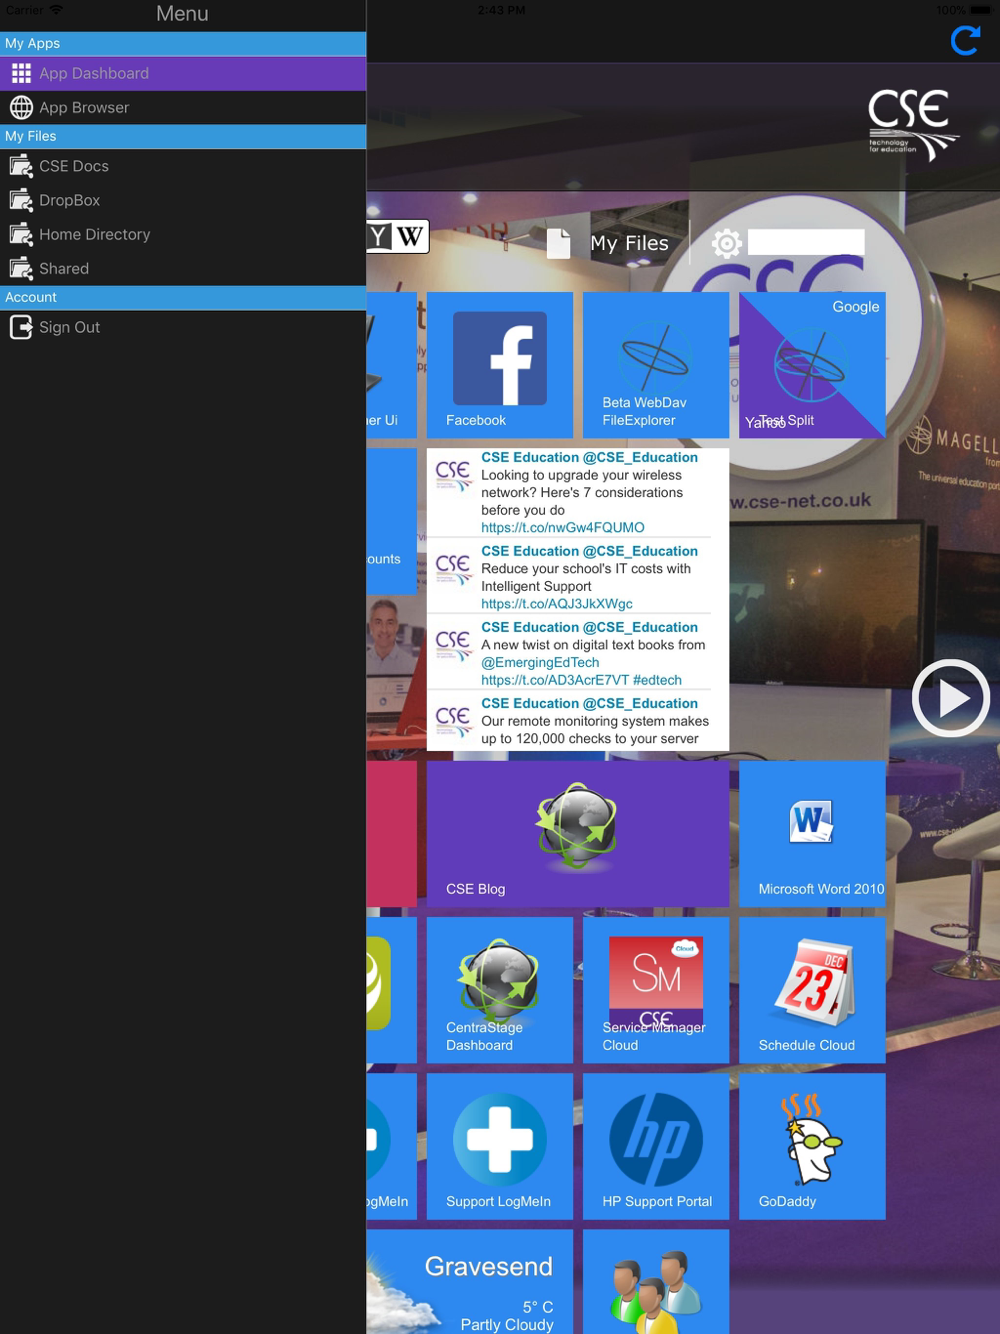Select App Browser menu item
The height and width of the screenshot is (1334, 1000).
(x=183, y=108)
